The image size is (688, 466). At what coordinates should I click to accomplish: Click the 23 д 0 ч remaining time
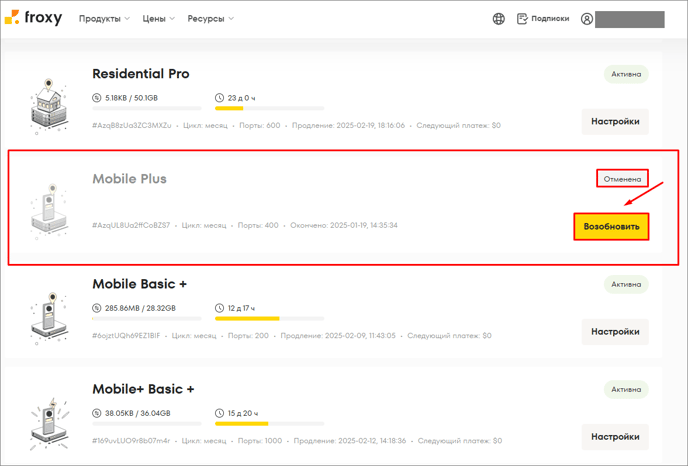[241, 98]
